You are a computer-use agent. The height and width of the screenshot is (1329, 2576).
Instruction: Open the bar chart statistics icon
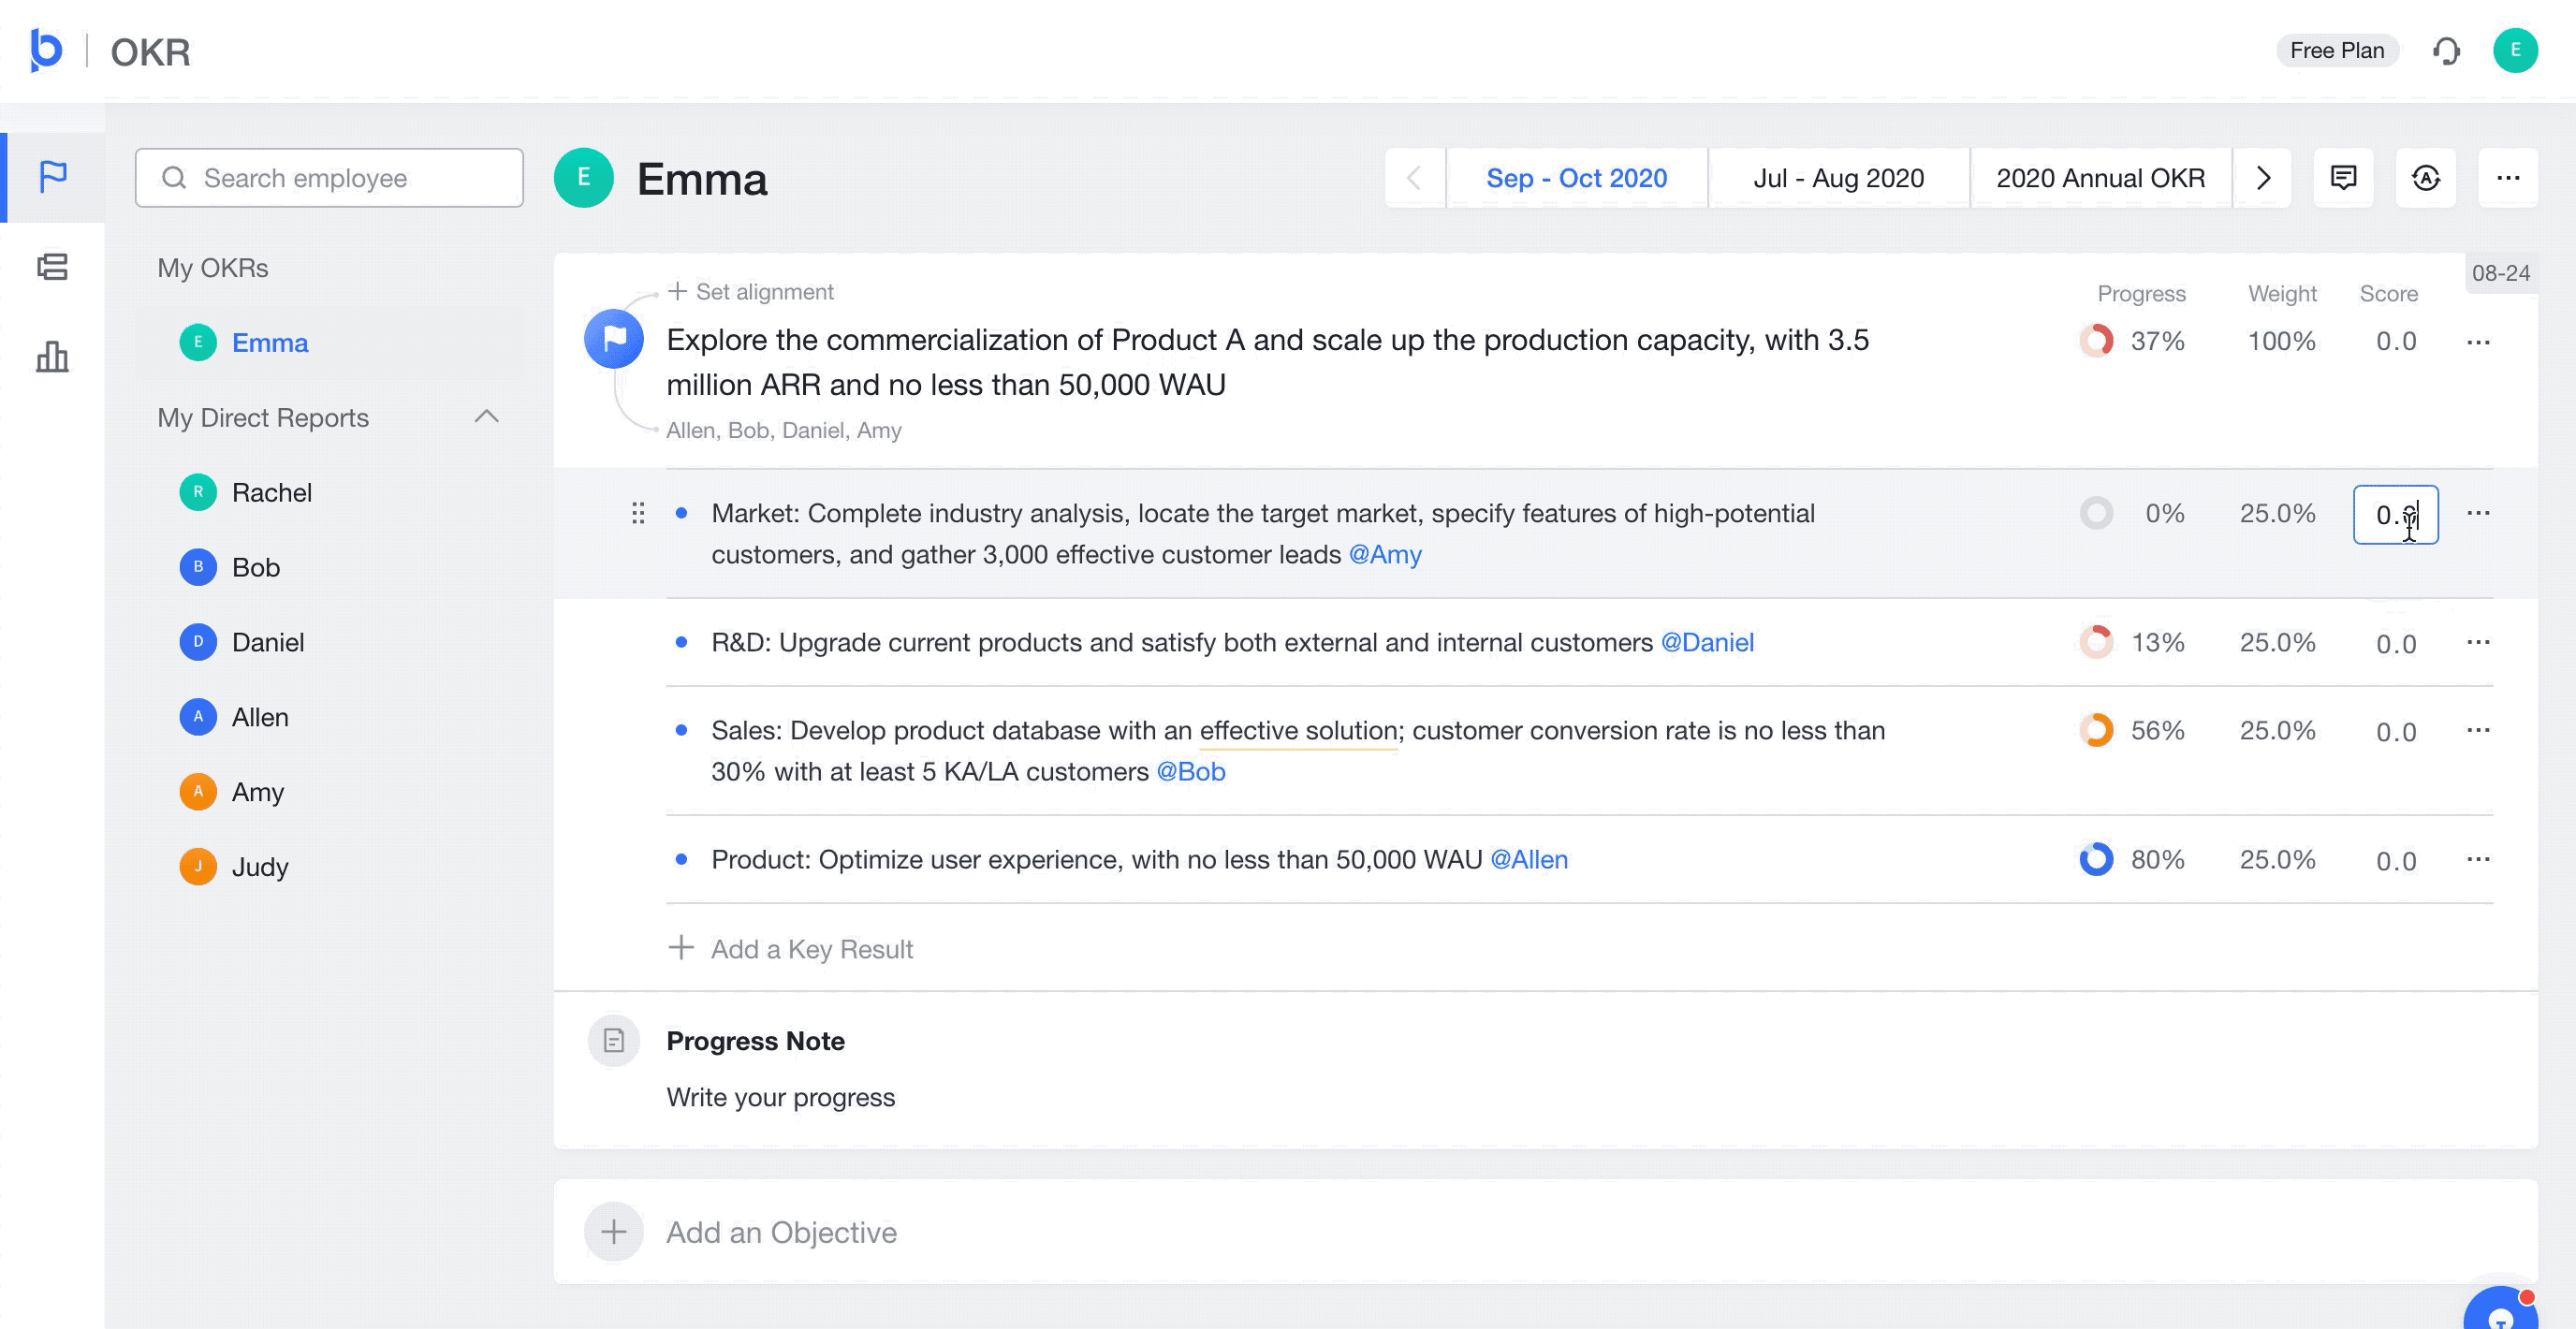click(52, 356)
